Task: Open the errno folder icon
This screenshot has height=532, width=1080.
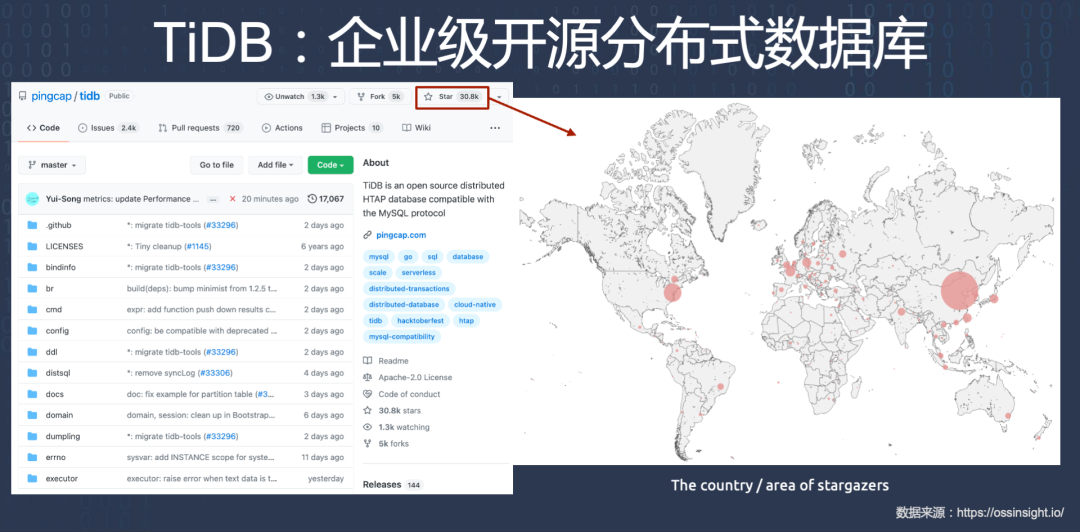Action: pos(32,458)
